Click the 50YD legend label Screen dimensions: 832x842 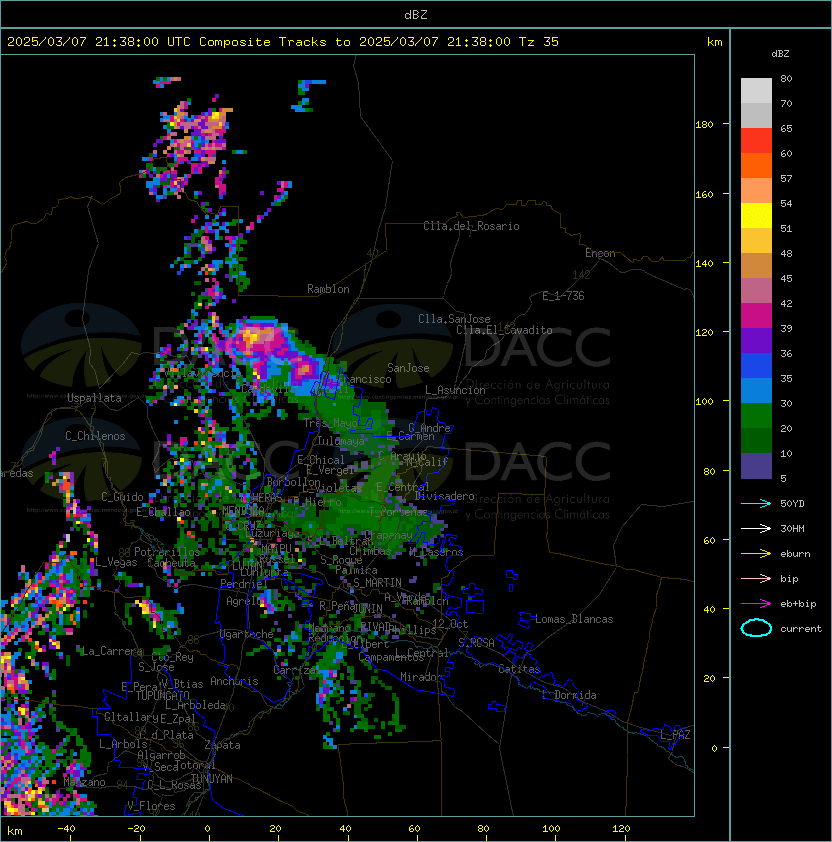coord(792,503)
